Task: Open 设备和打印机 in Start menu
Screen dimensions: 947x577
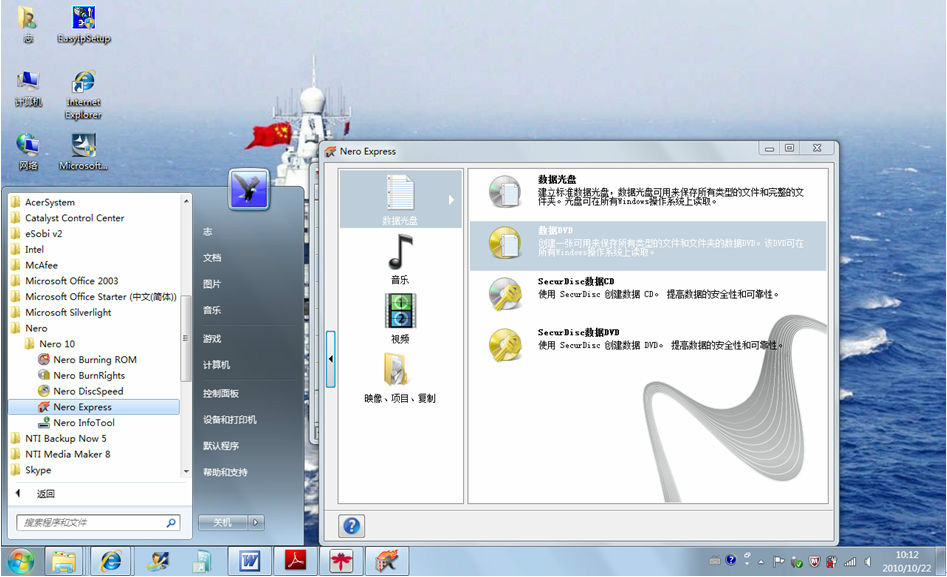Action: point(230,419)
